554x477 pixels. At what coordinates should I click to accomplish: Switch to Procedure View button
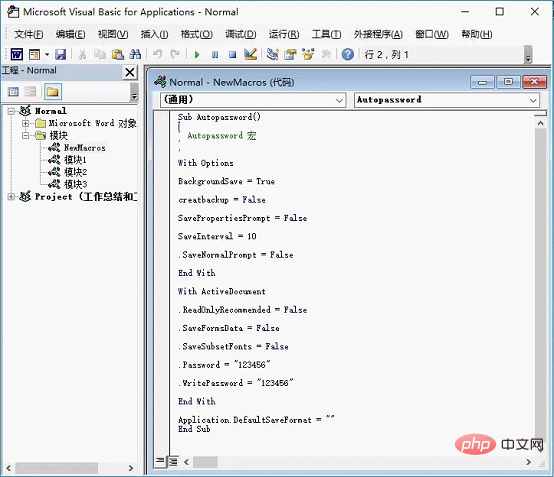(160, 462)
